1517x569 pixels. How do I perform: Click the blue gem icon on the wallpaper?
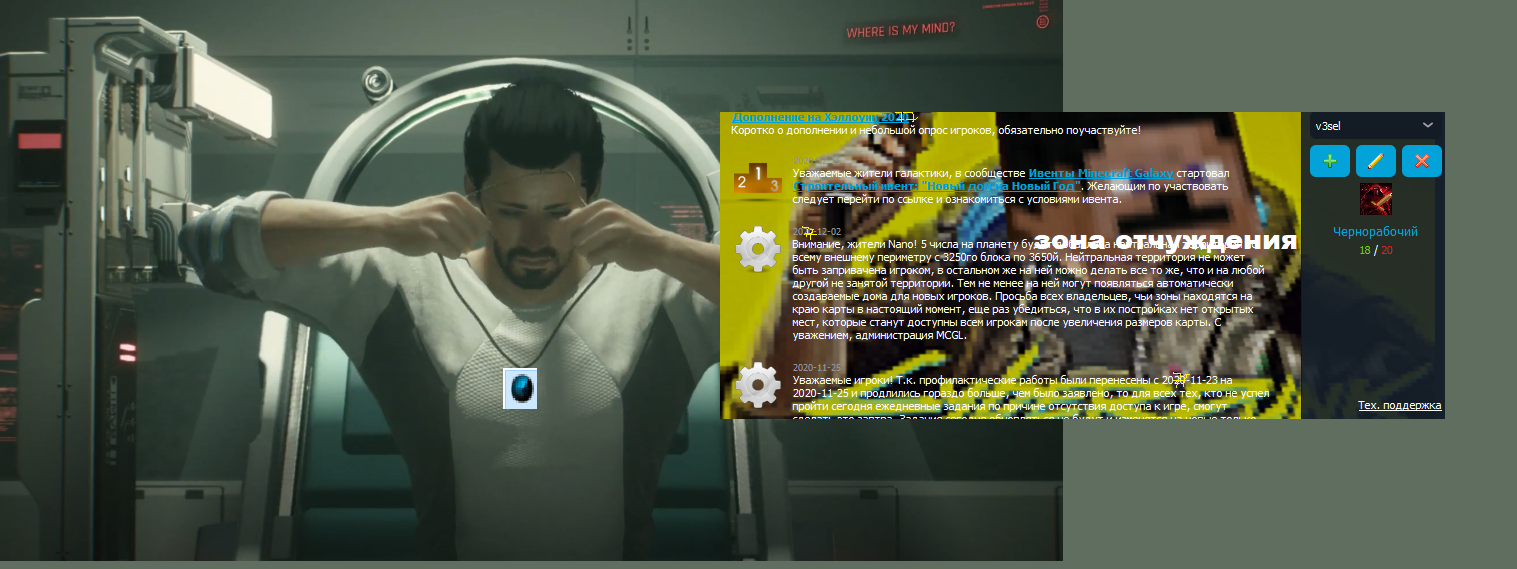pos(520,388)
